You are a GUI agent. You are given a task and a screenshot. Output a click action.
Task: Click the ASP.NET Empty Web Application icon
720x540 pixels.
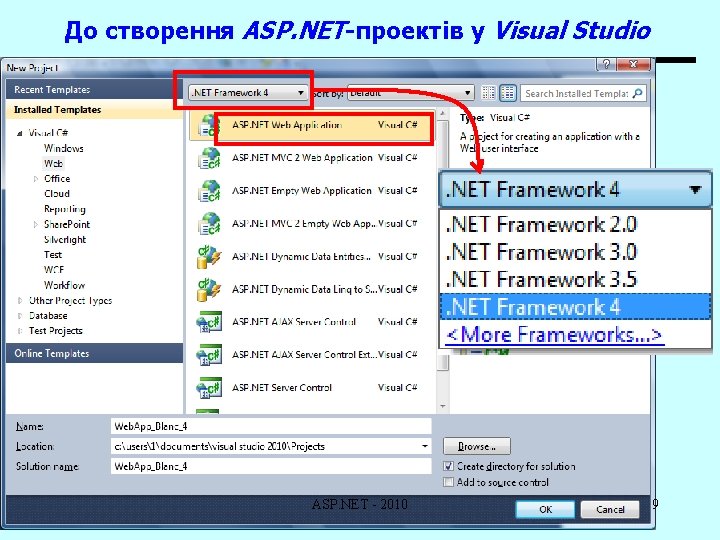tap(209, 191)
